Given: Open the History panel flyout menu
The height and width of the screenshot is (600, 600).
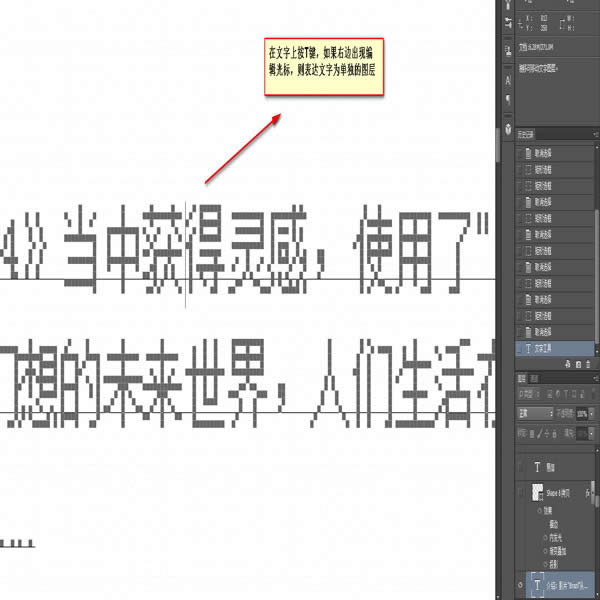Looking at the screenshot, I should (x=595, y=135).
